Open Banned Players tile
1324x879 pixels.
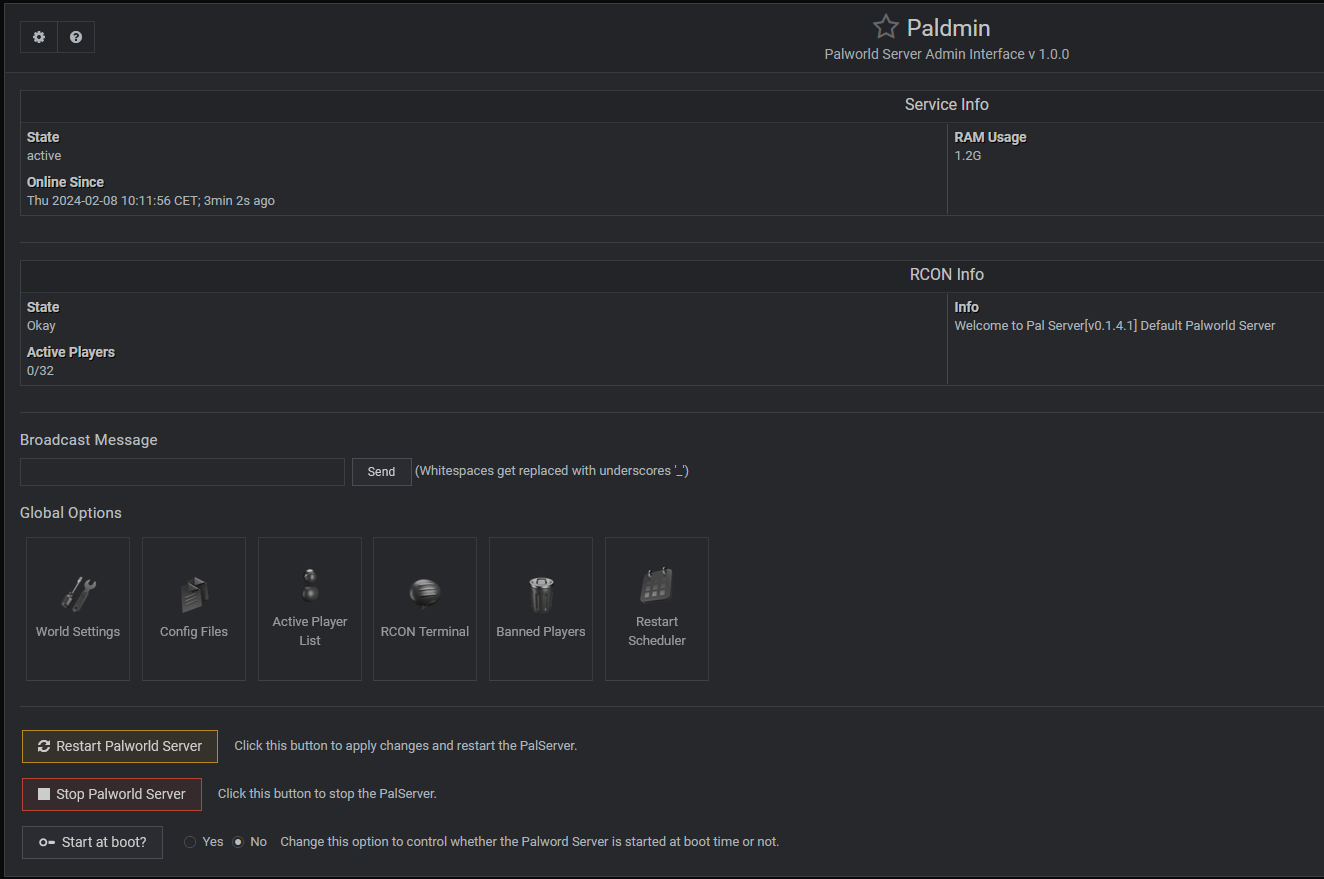(x=541, y=609)
